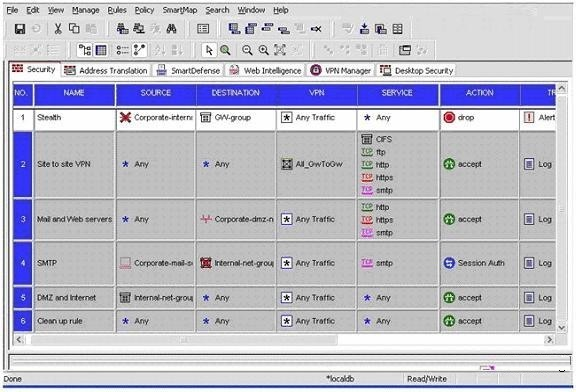Click Corporate-dmz-n destination in rule 3
The height and width of the screenshot is (392, 576).
point(237,219)
